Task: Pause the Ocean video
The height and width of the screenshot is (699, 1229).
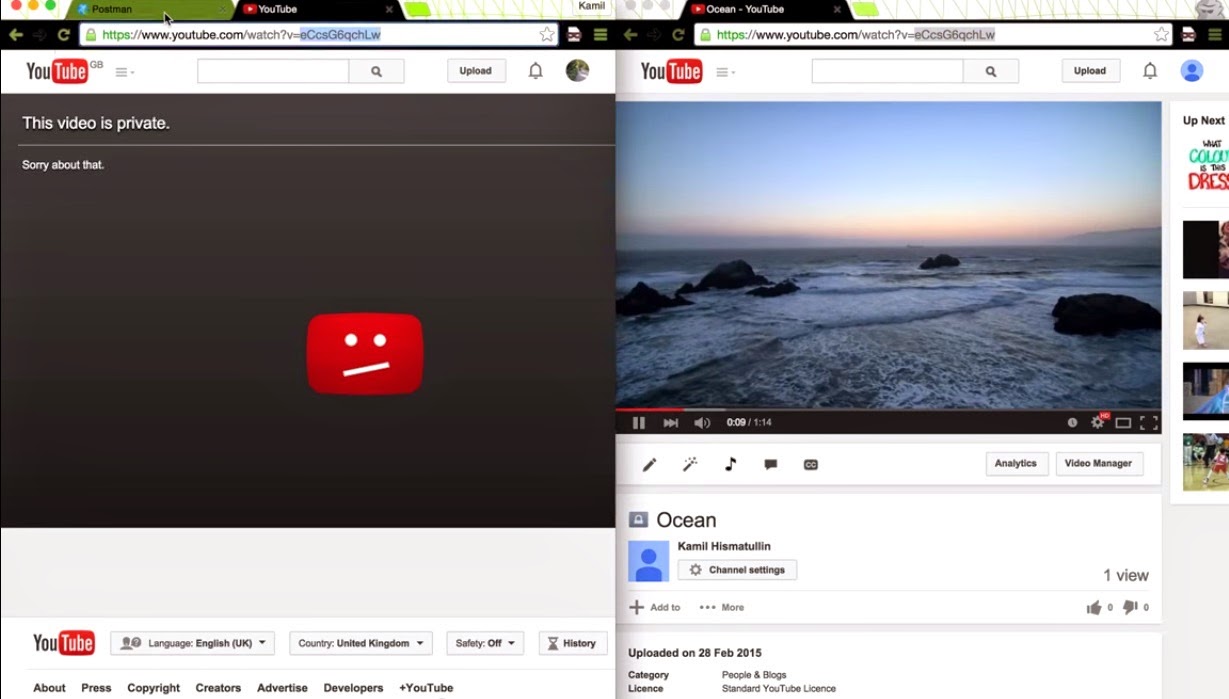Action: [639, 423]
